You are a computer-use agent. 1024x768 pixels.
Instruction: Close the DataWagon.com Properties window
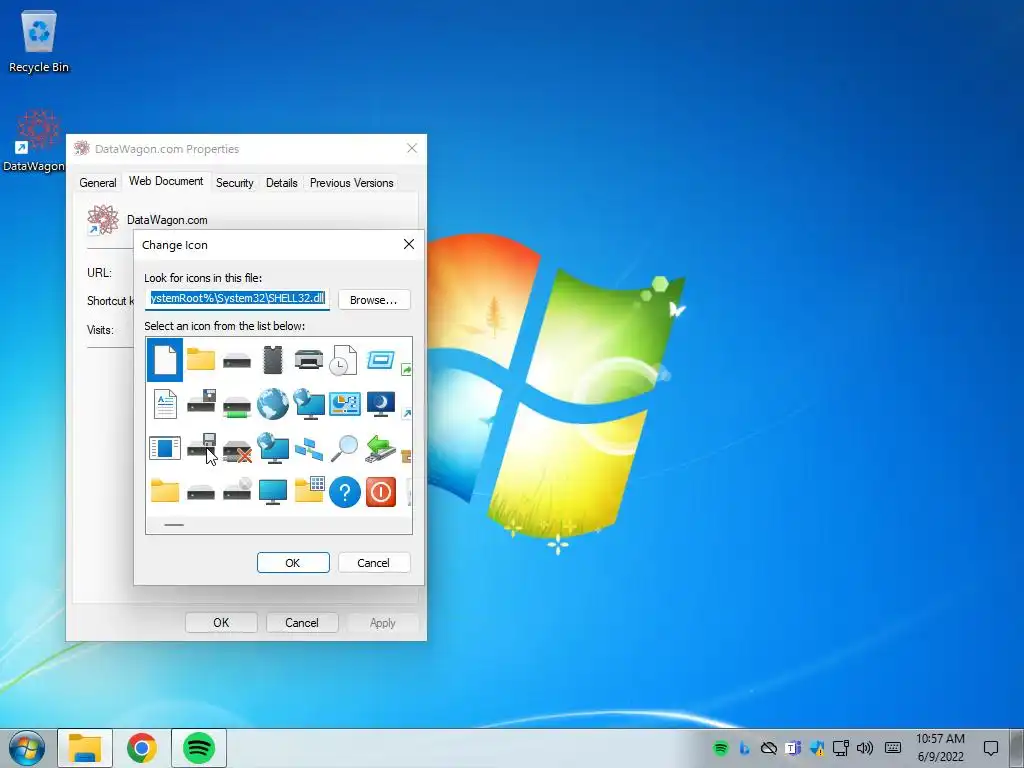click(412, 148)
